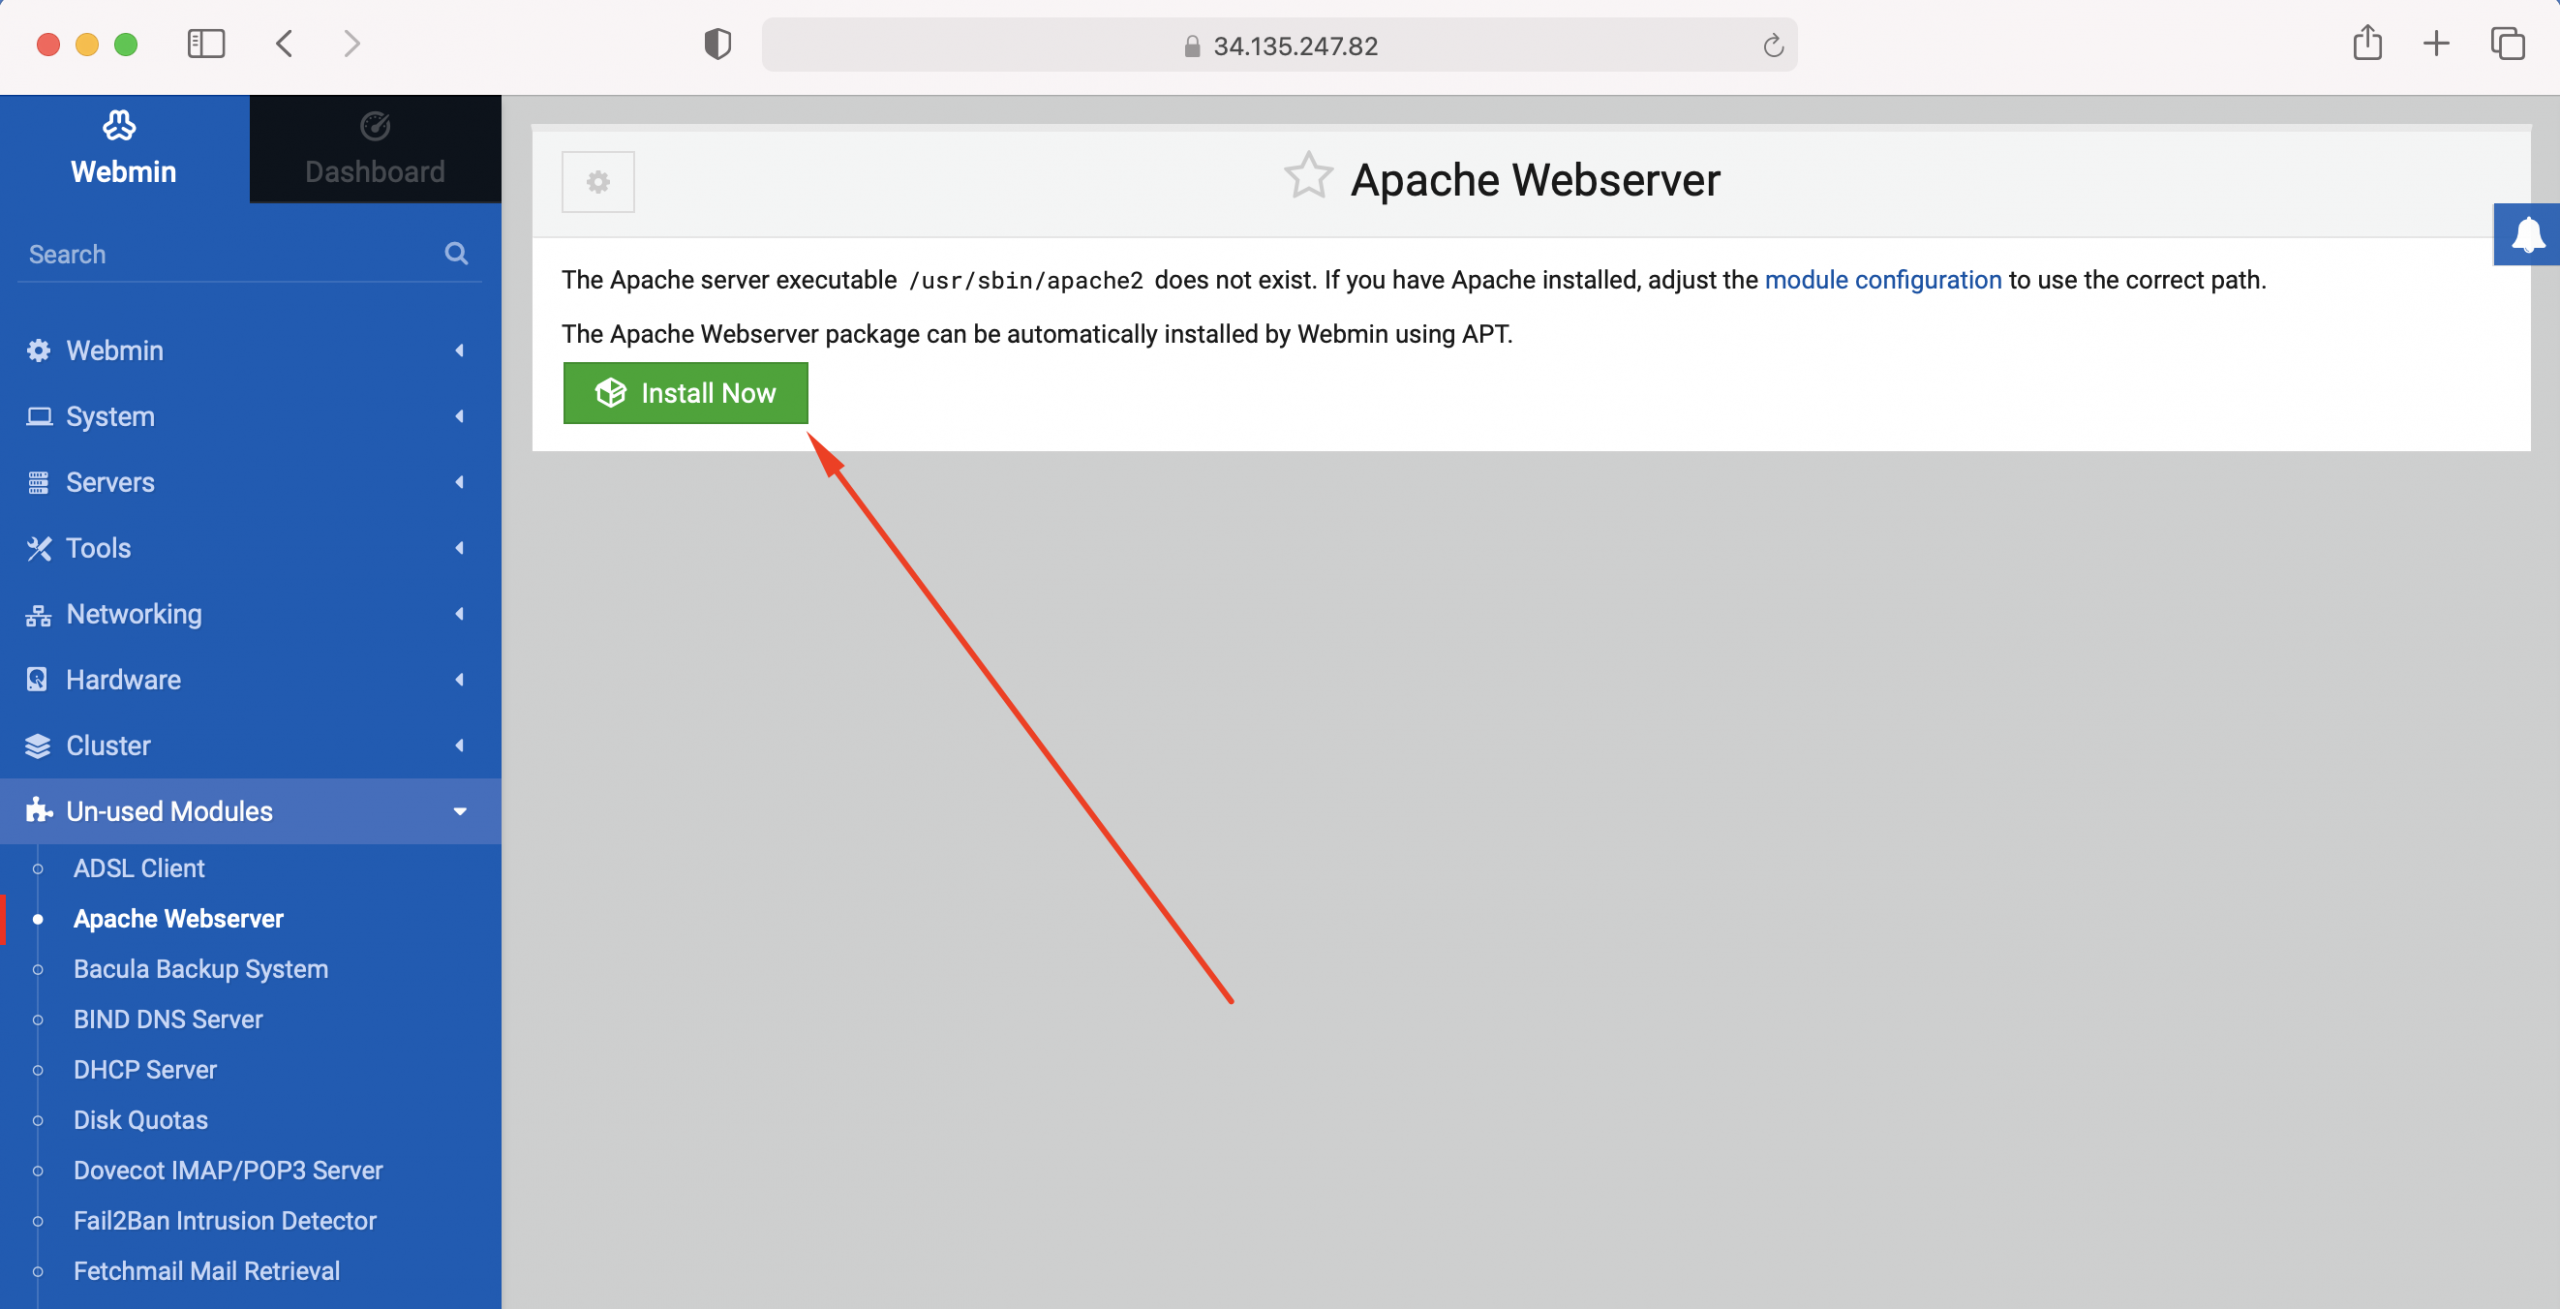The width and height of the screenshot is (2560, 1309).
Task: Click the System laptop icon
Action: coord(39,416)
